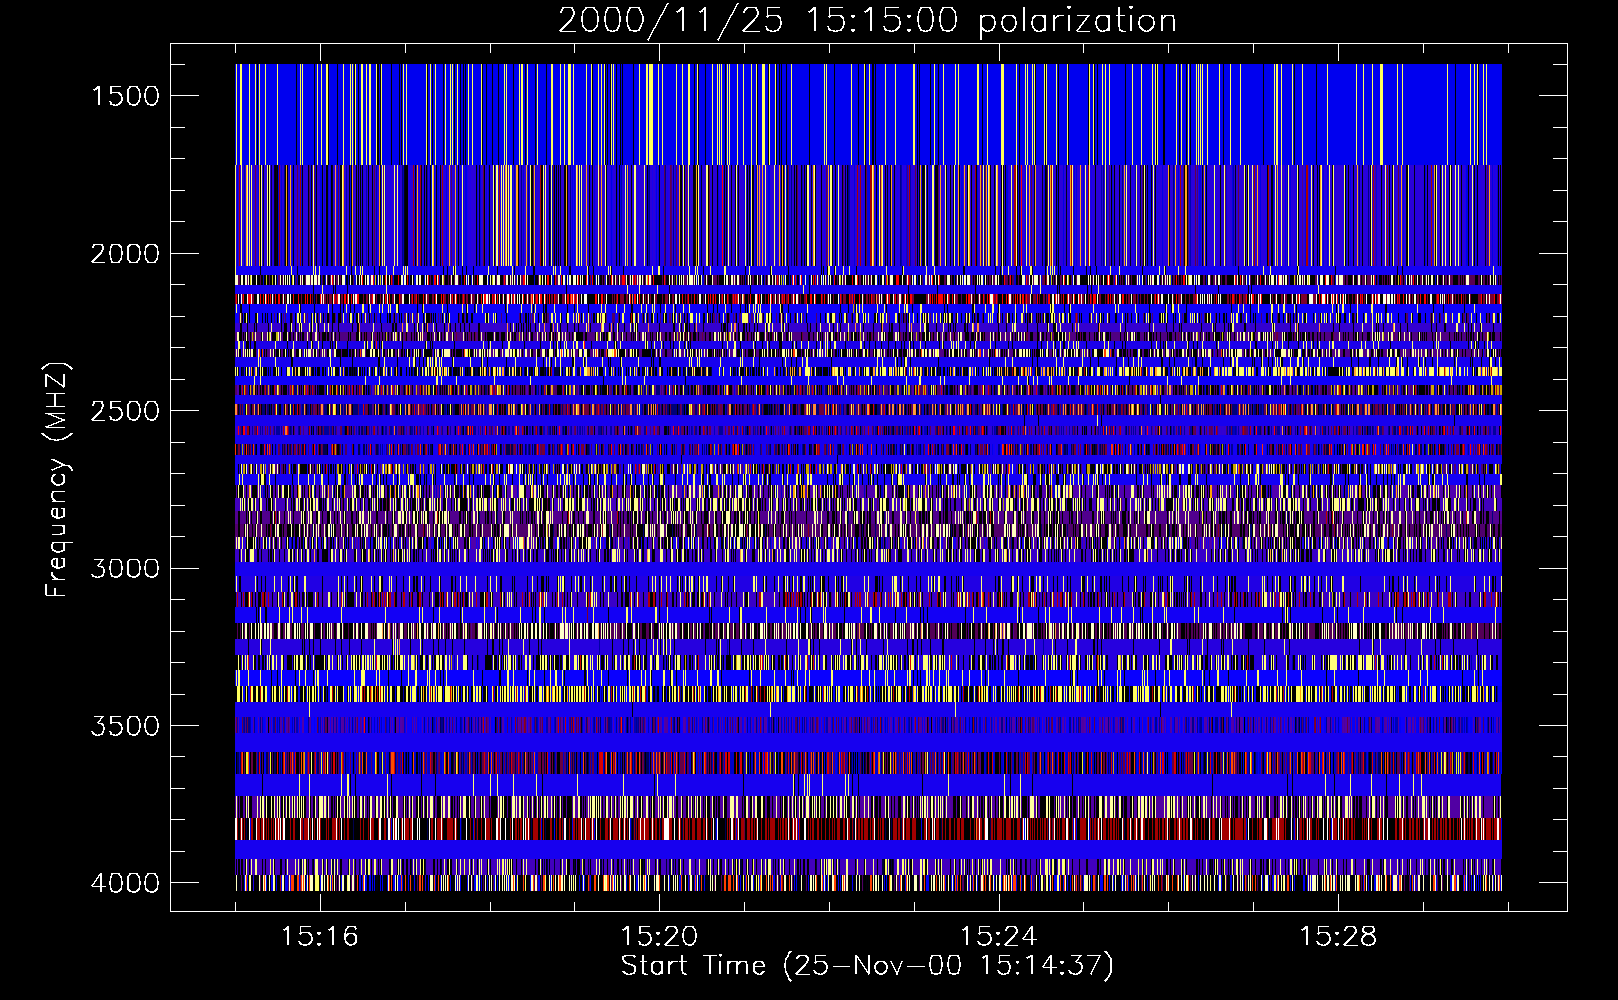1618x1000 pixels.
Task: Click the 15:24 time tick label
Action: 998,937
